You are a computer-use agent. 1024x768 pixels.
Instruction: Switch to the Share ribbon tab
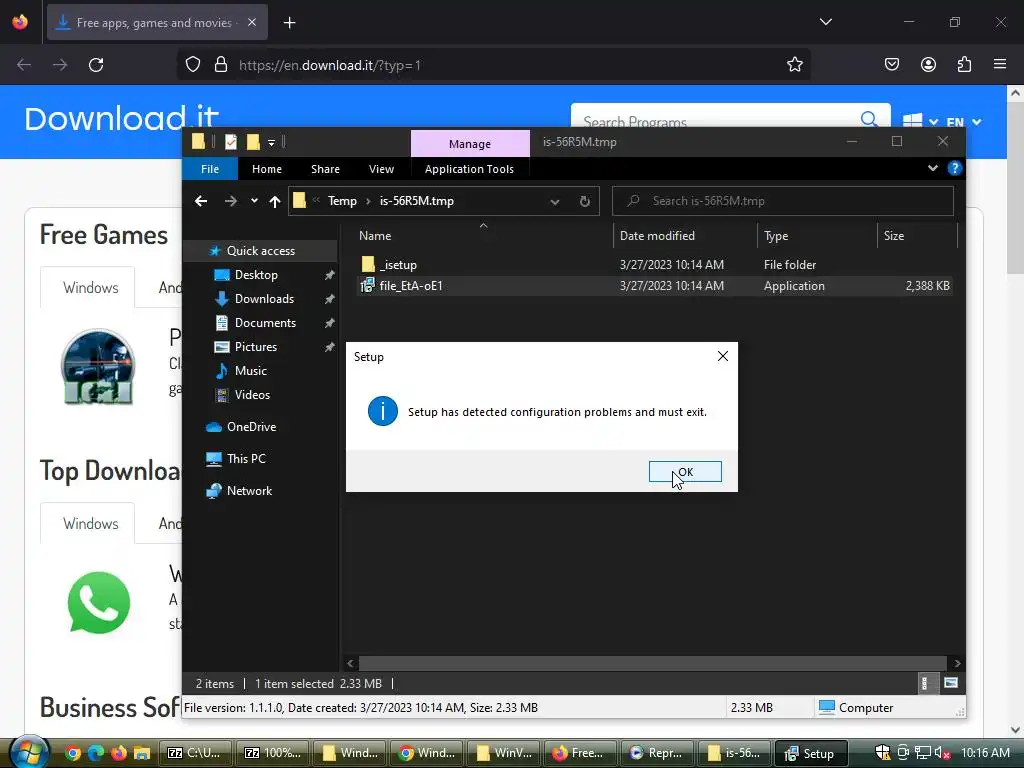pos(325,168)
